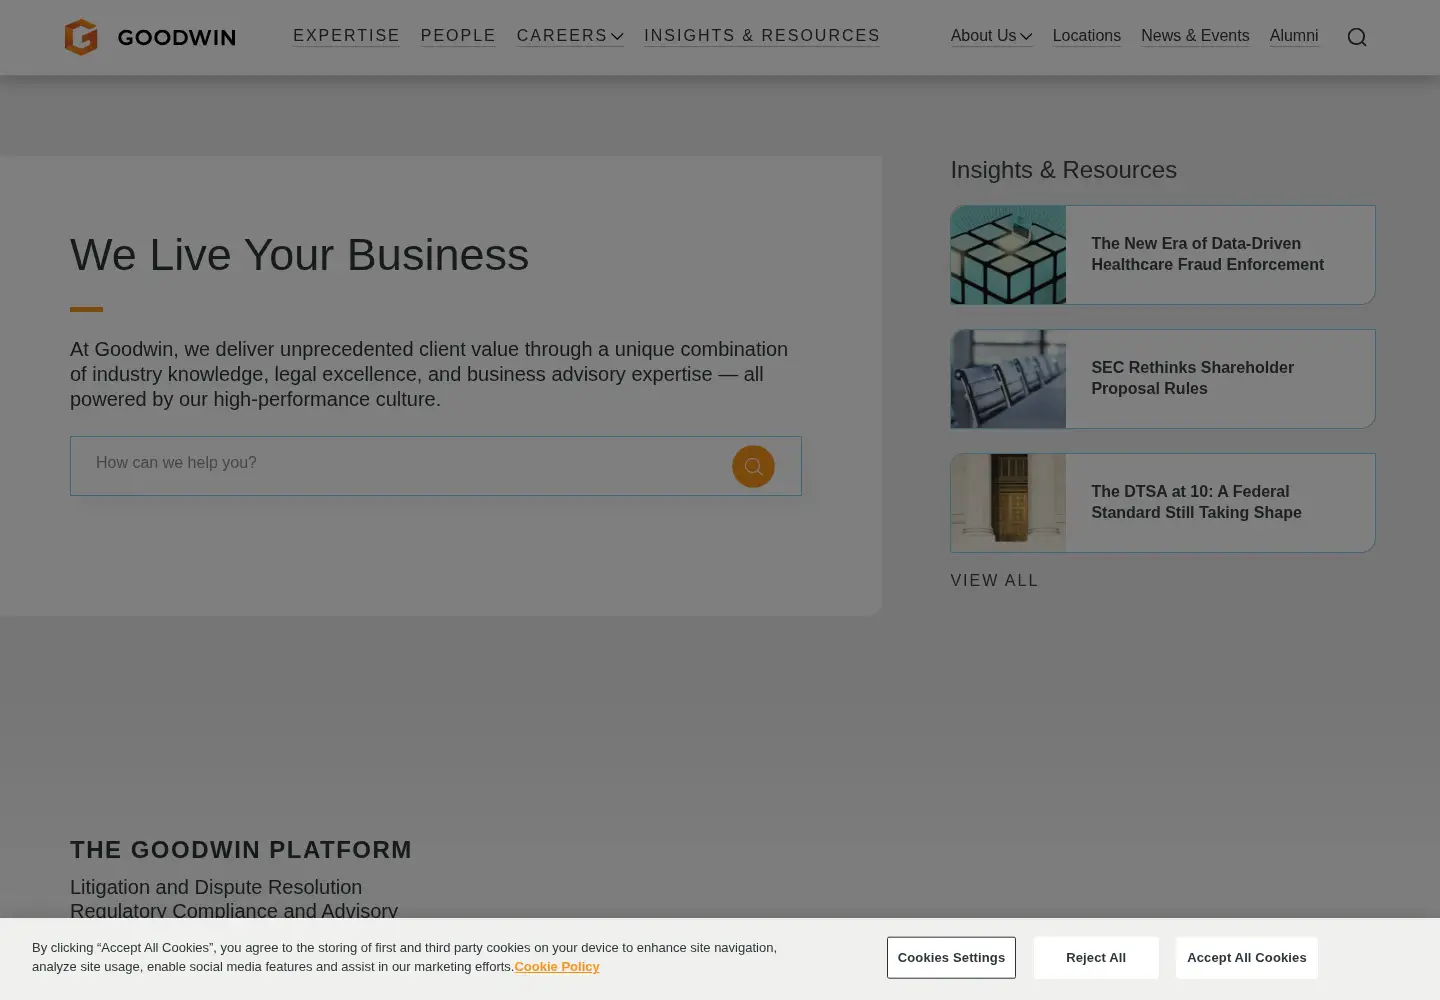Open the header search magnifier icon
Screen dimensions: 1440x1000
[x=1357, y=37]
